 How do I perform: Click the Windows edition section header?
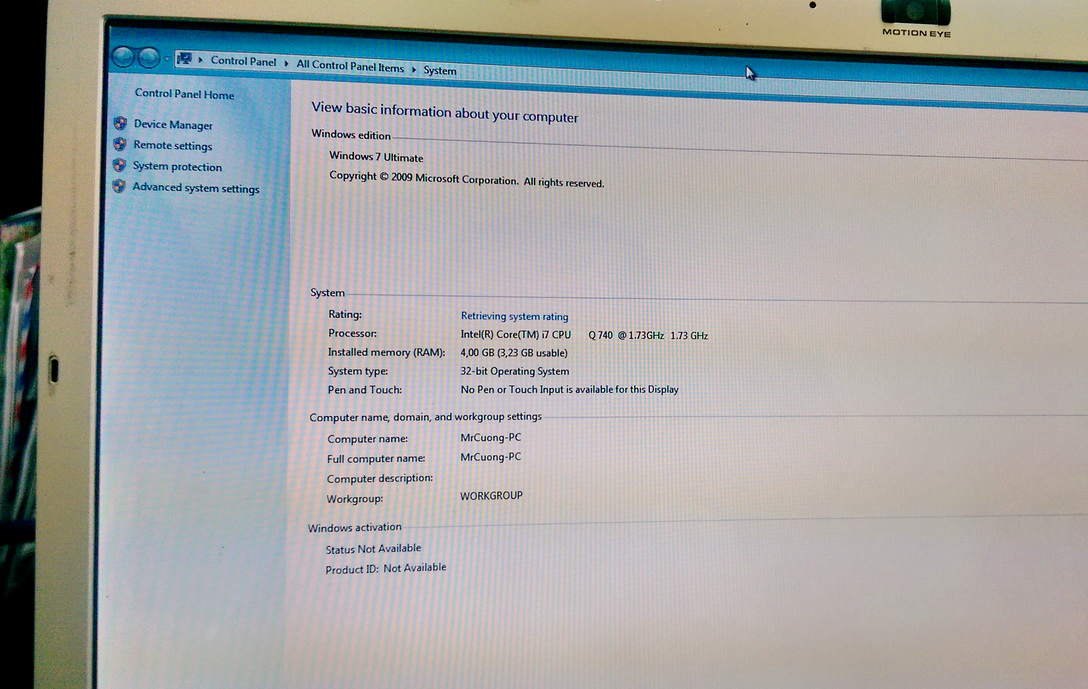(x=351, y=134)
